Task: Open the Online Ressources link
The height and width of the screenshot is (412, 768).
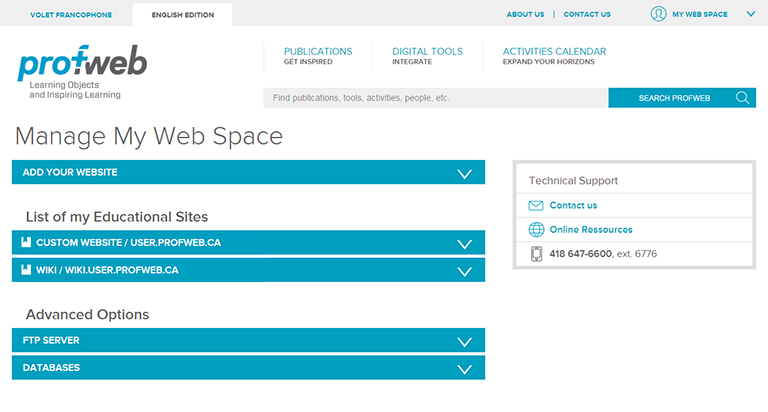Action: pos(591,229)
